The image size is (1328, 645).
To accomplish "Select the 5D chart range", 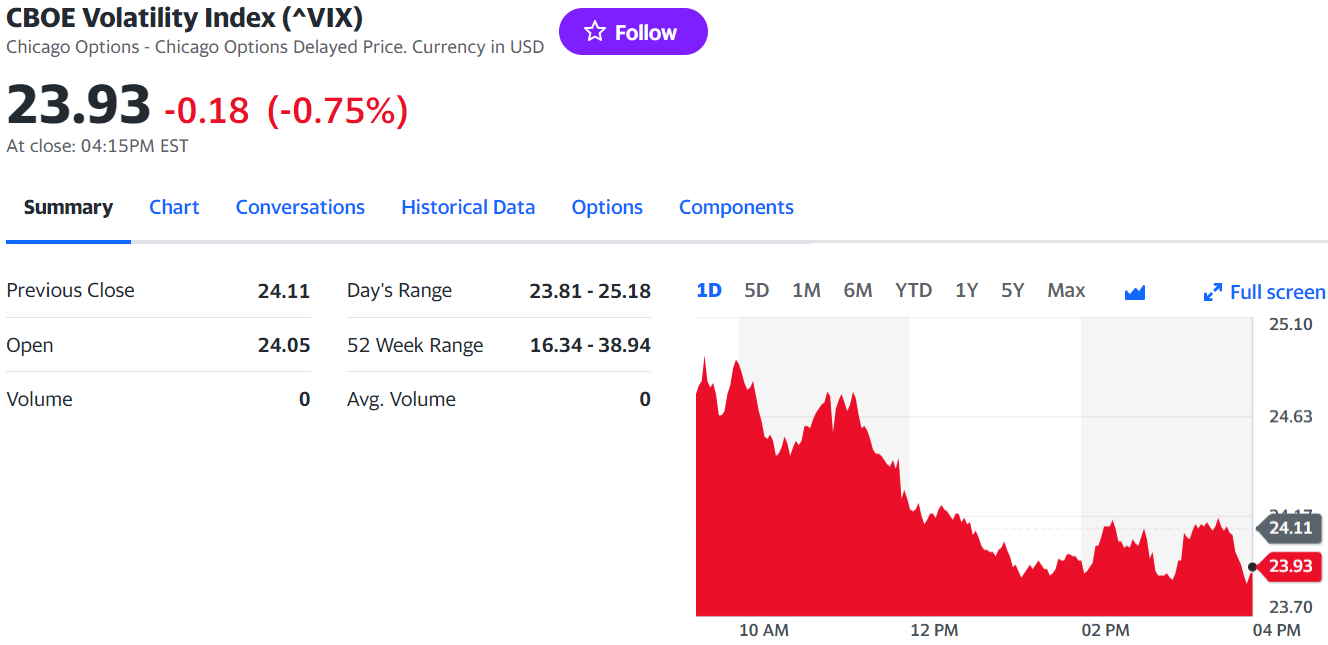I will [x=757, y=290].
